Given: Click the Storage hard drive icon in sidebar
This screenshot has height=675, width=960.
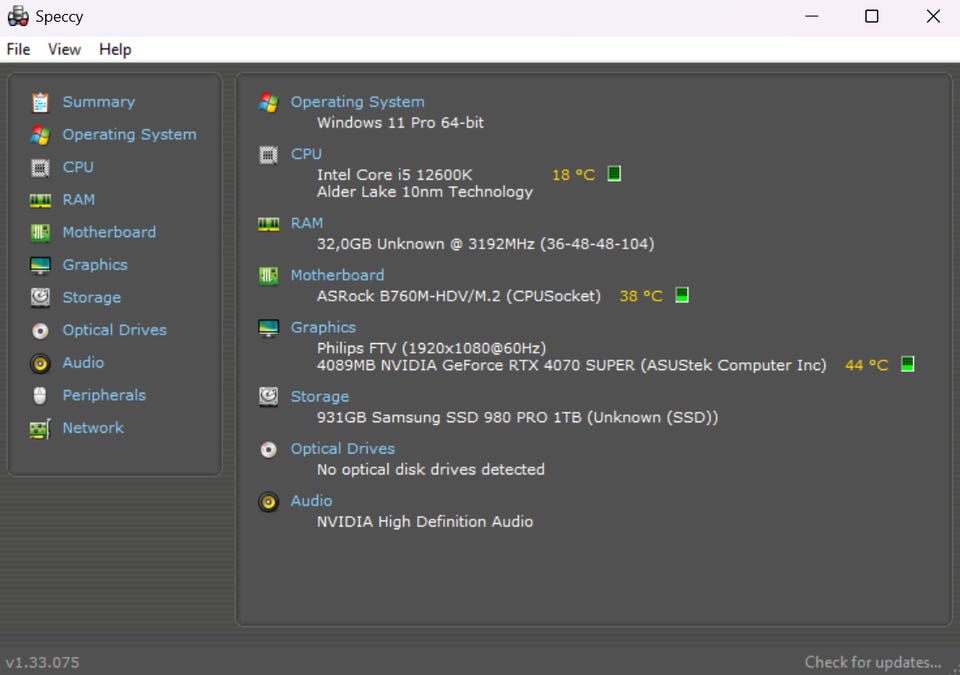Looking at the screenshot, I should pyautogui.click(x=40, y=298).
